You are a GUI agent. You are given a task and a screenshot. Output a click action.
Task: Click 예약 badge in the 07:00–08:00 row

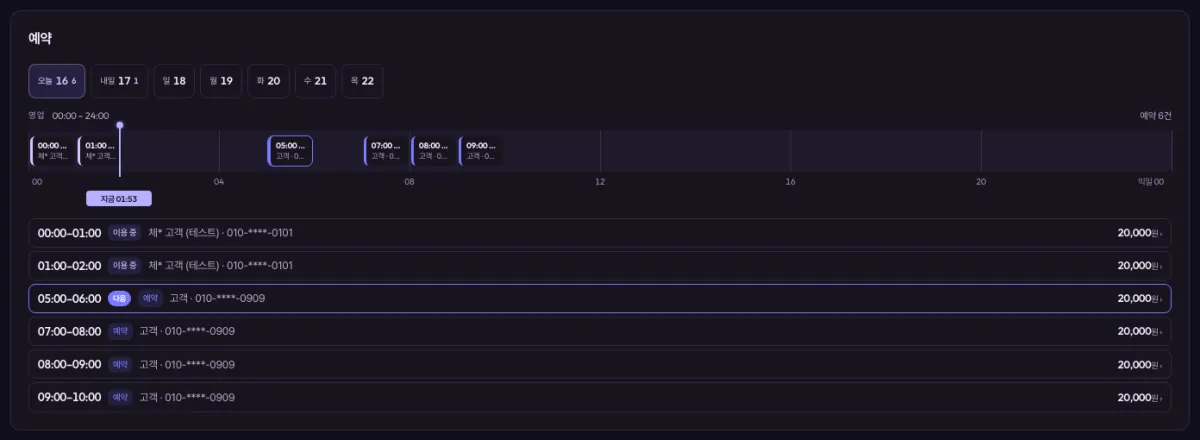(x=120, y=331)
